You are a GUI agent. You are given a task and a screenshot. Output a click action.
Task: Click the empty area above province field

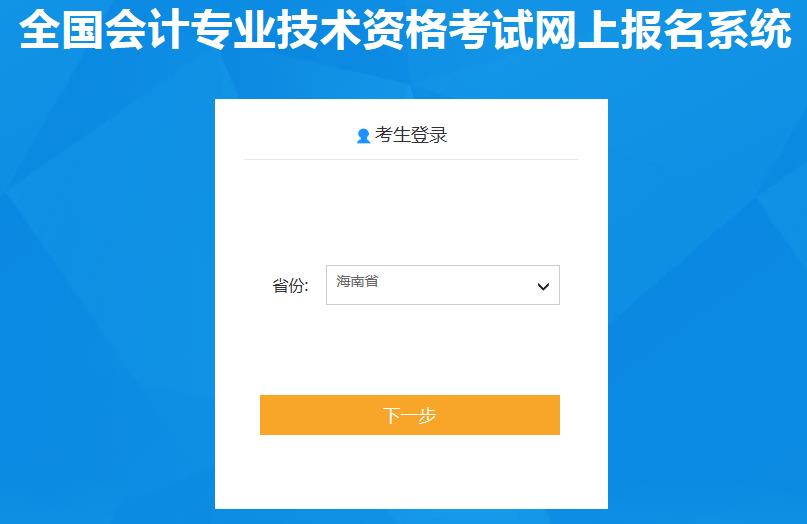(x=411, y=211)
